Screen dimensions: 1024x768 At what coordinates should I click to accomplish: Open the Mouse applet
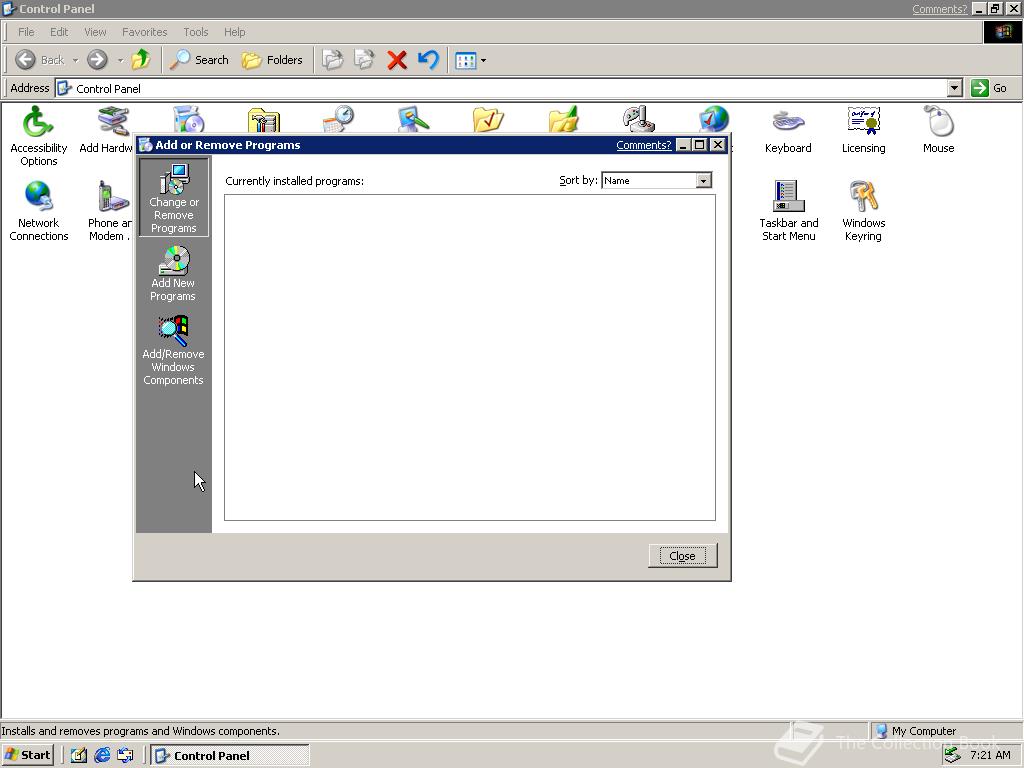(938, 130)
